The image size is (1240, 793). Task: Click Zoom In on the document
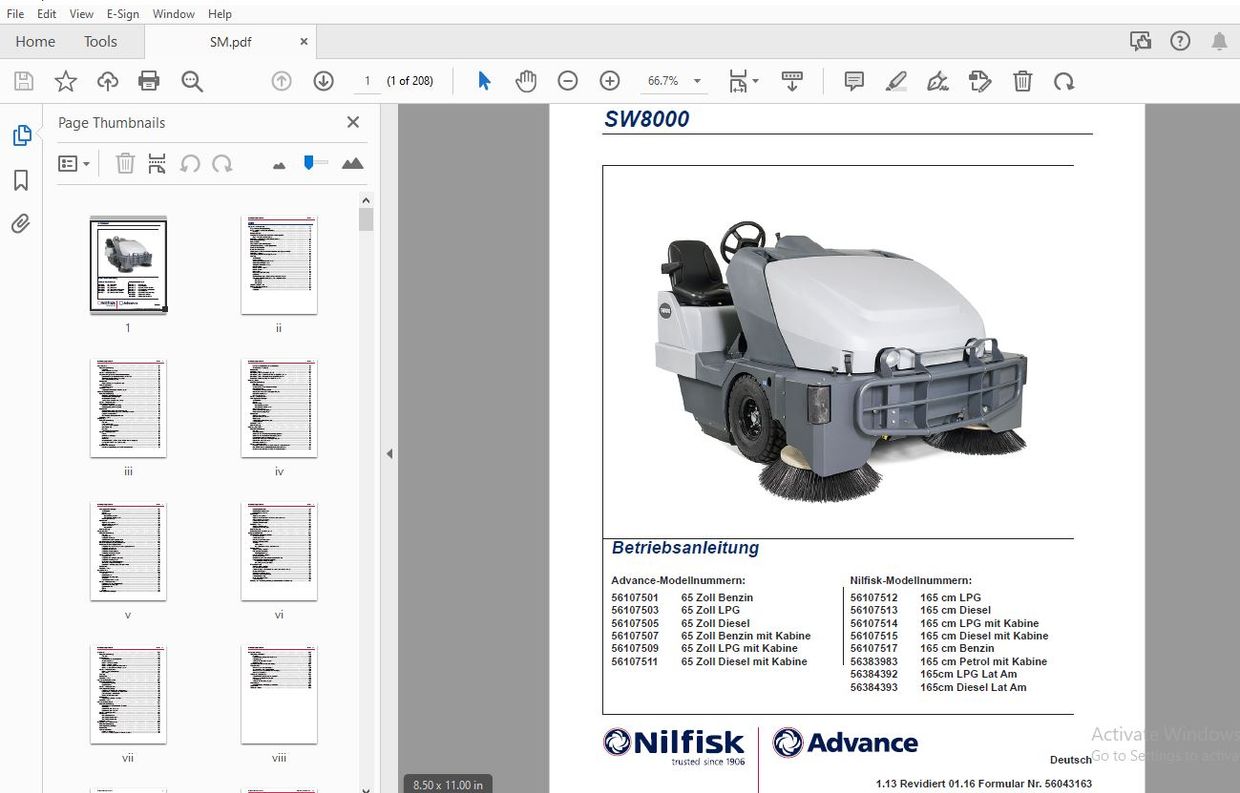click(x=609, y=80)
